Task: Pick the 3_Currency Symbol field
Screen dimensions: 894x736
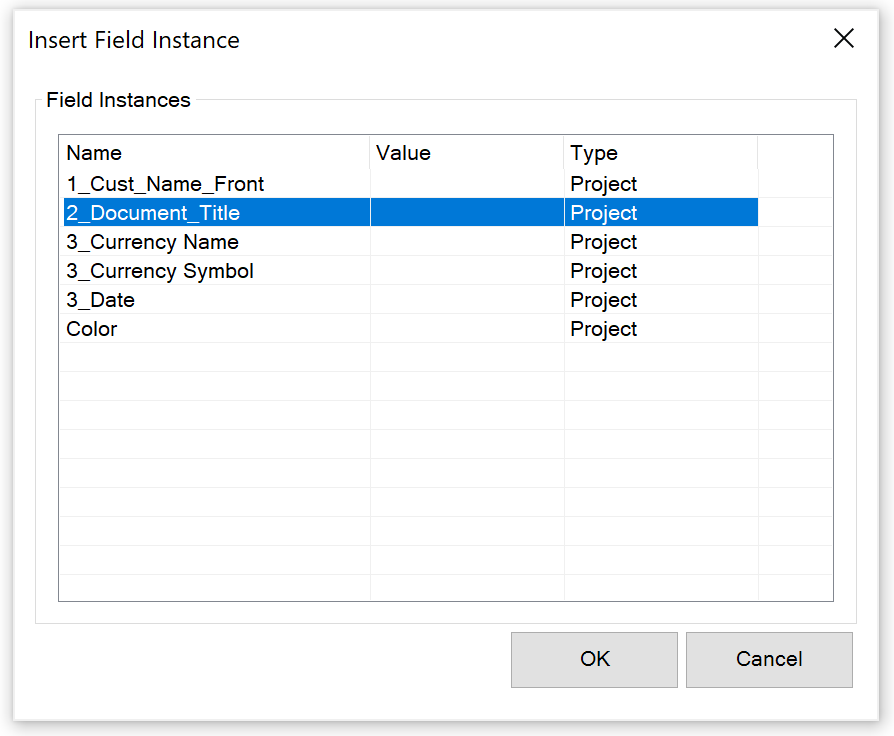Action: pyautogui.click(x=411, y=271)
